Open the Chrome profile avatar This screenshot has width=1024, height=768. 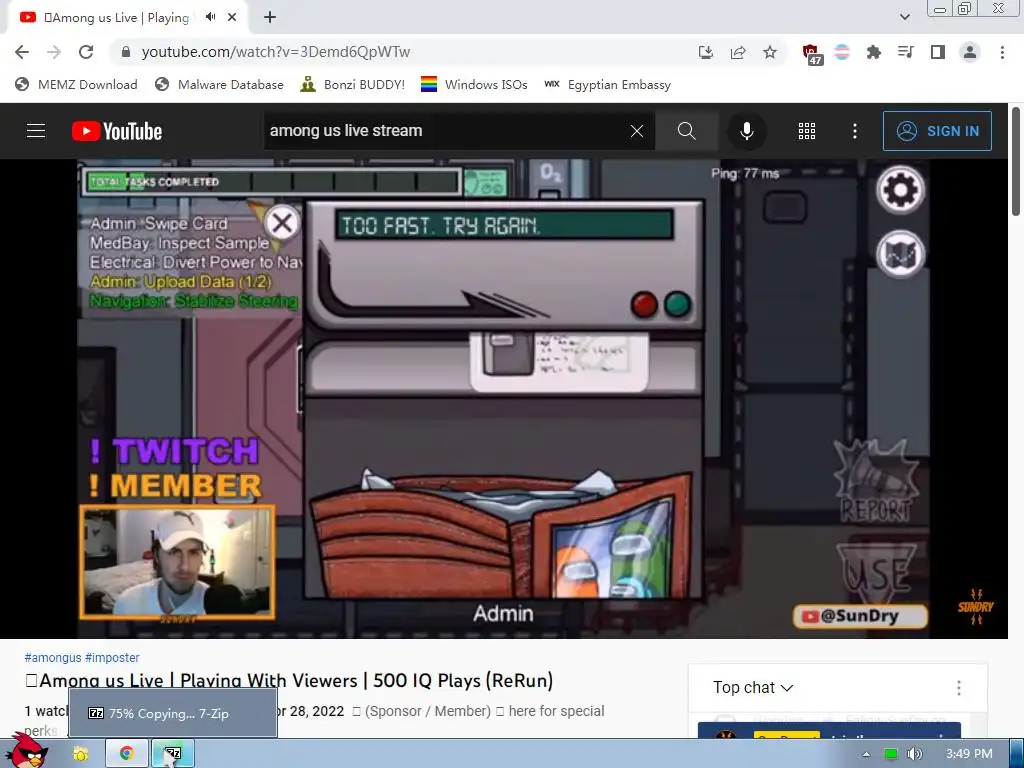click(x=970, y=52)
